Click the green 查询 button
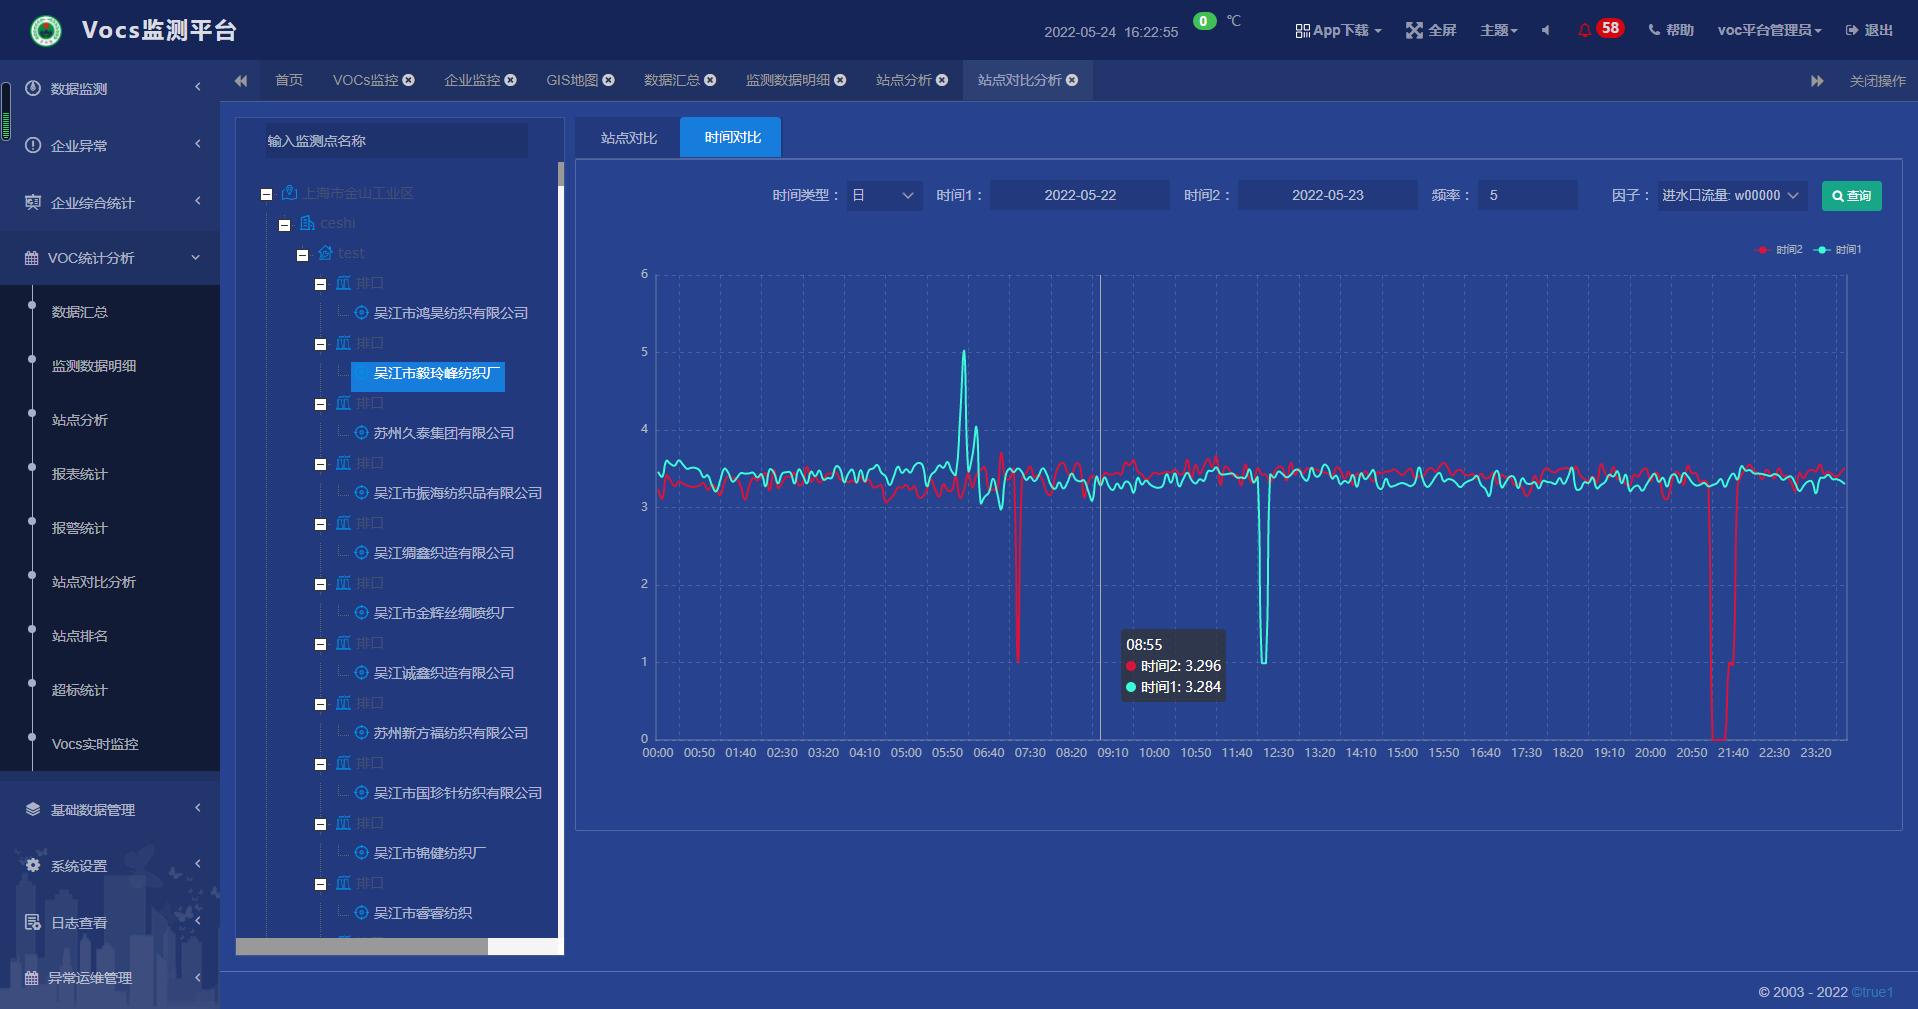The height and width of the screenshot is (1009, 1918). tap(1851, 195)
